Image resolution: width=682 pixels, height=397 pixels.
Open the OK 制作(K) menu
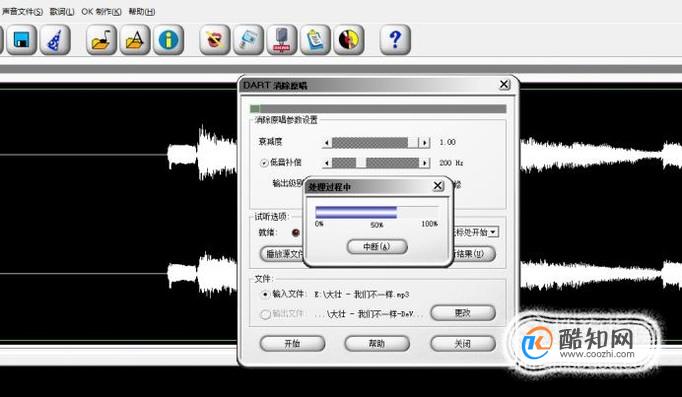101,12
